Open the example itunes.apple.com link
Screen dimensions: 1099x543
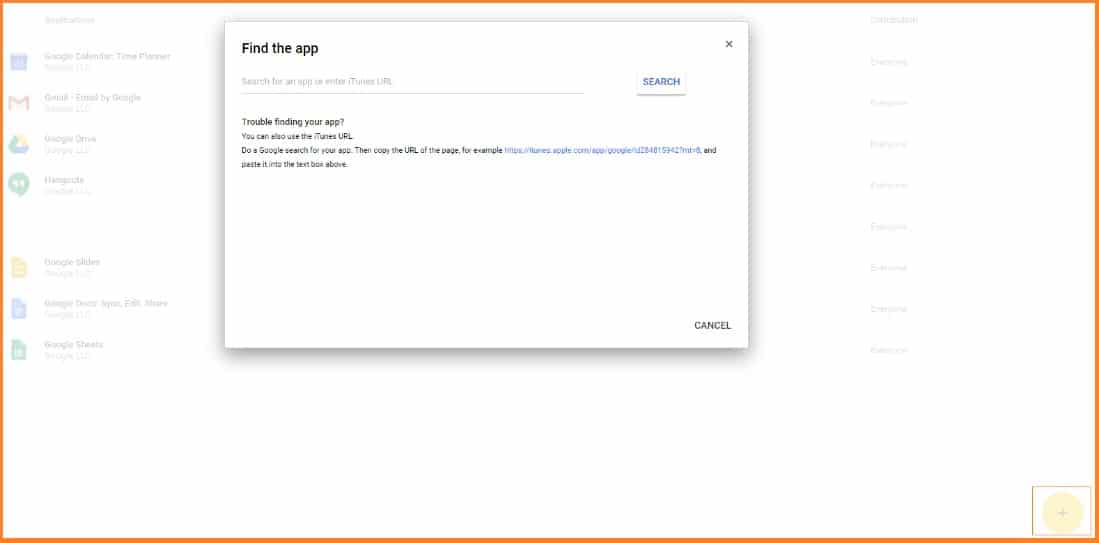602,150
